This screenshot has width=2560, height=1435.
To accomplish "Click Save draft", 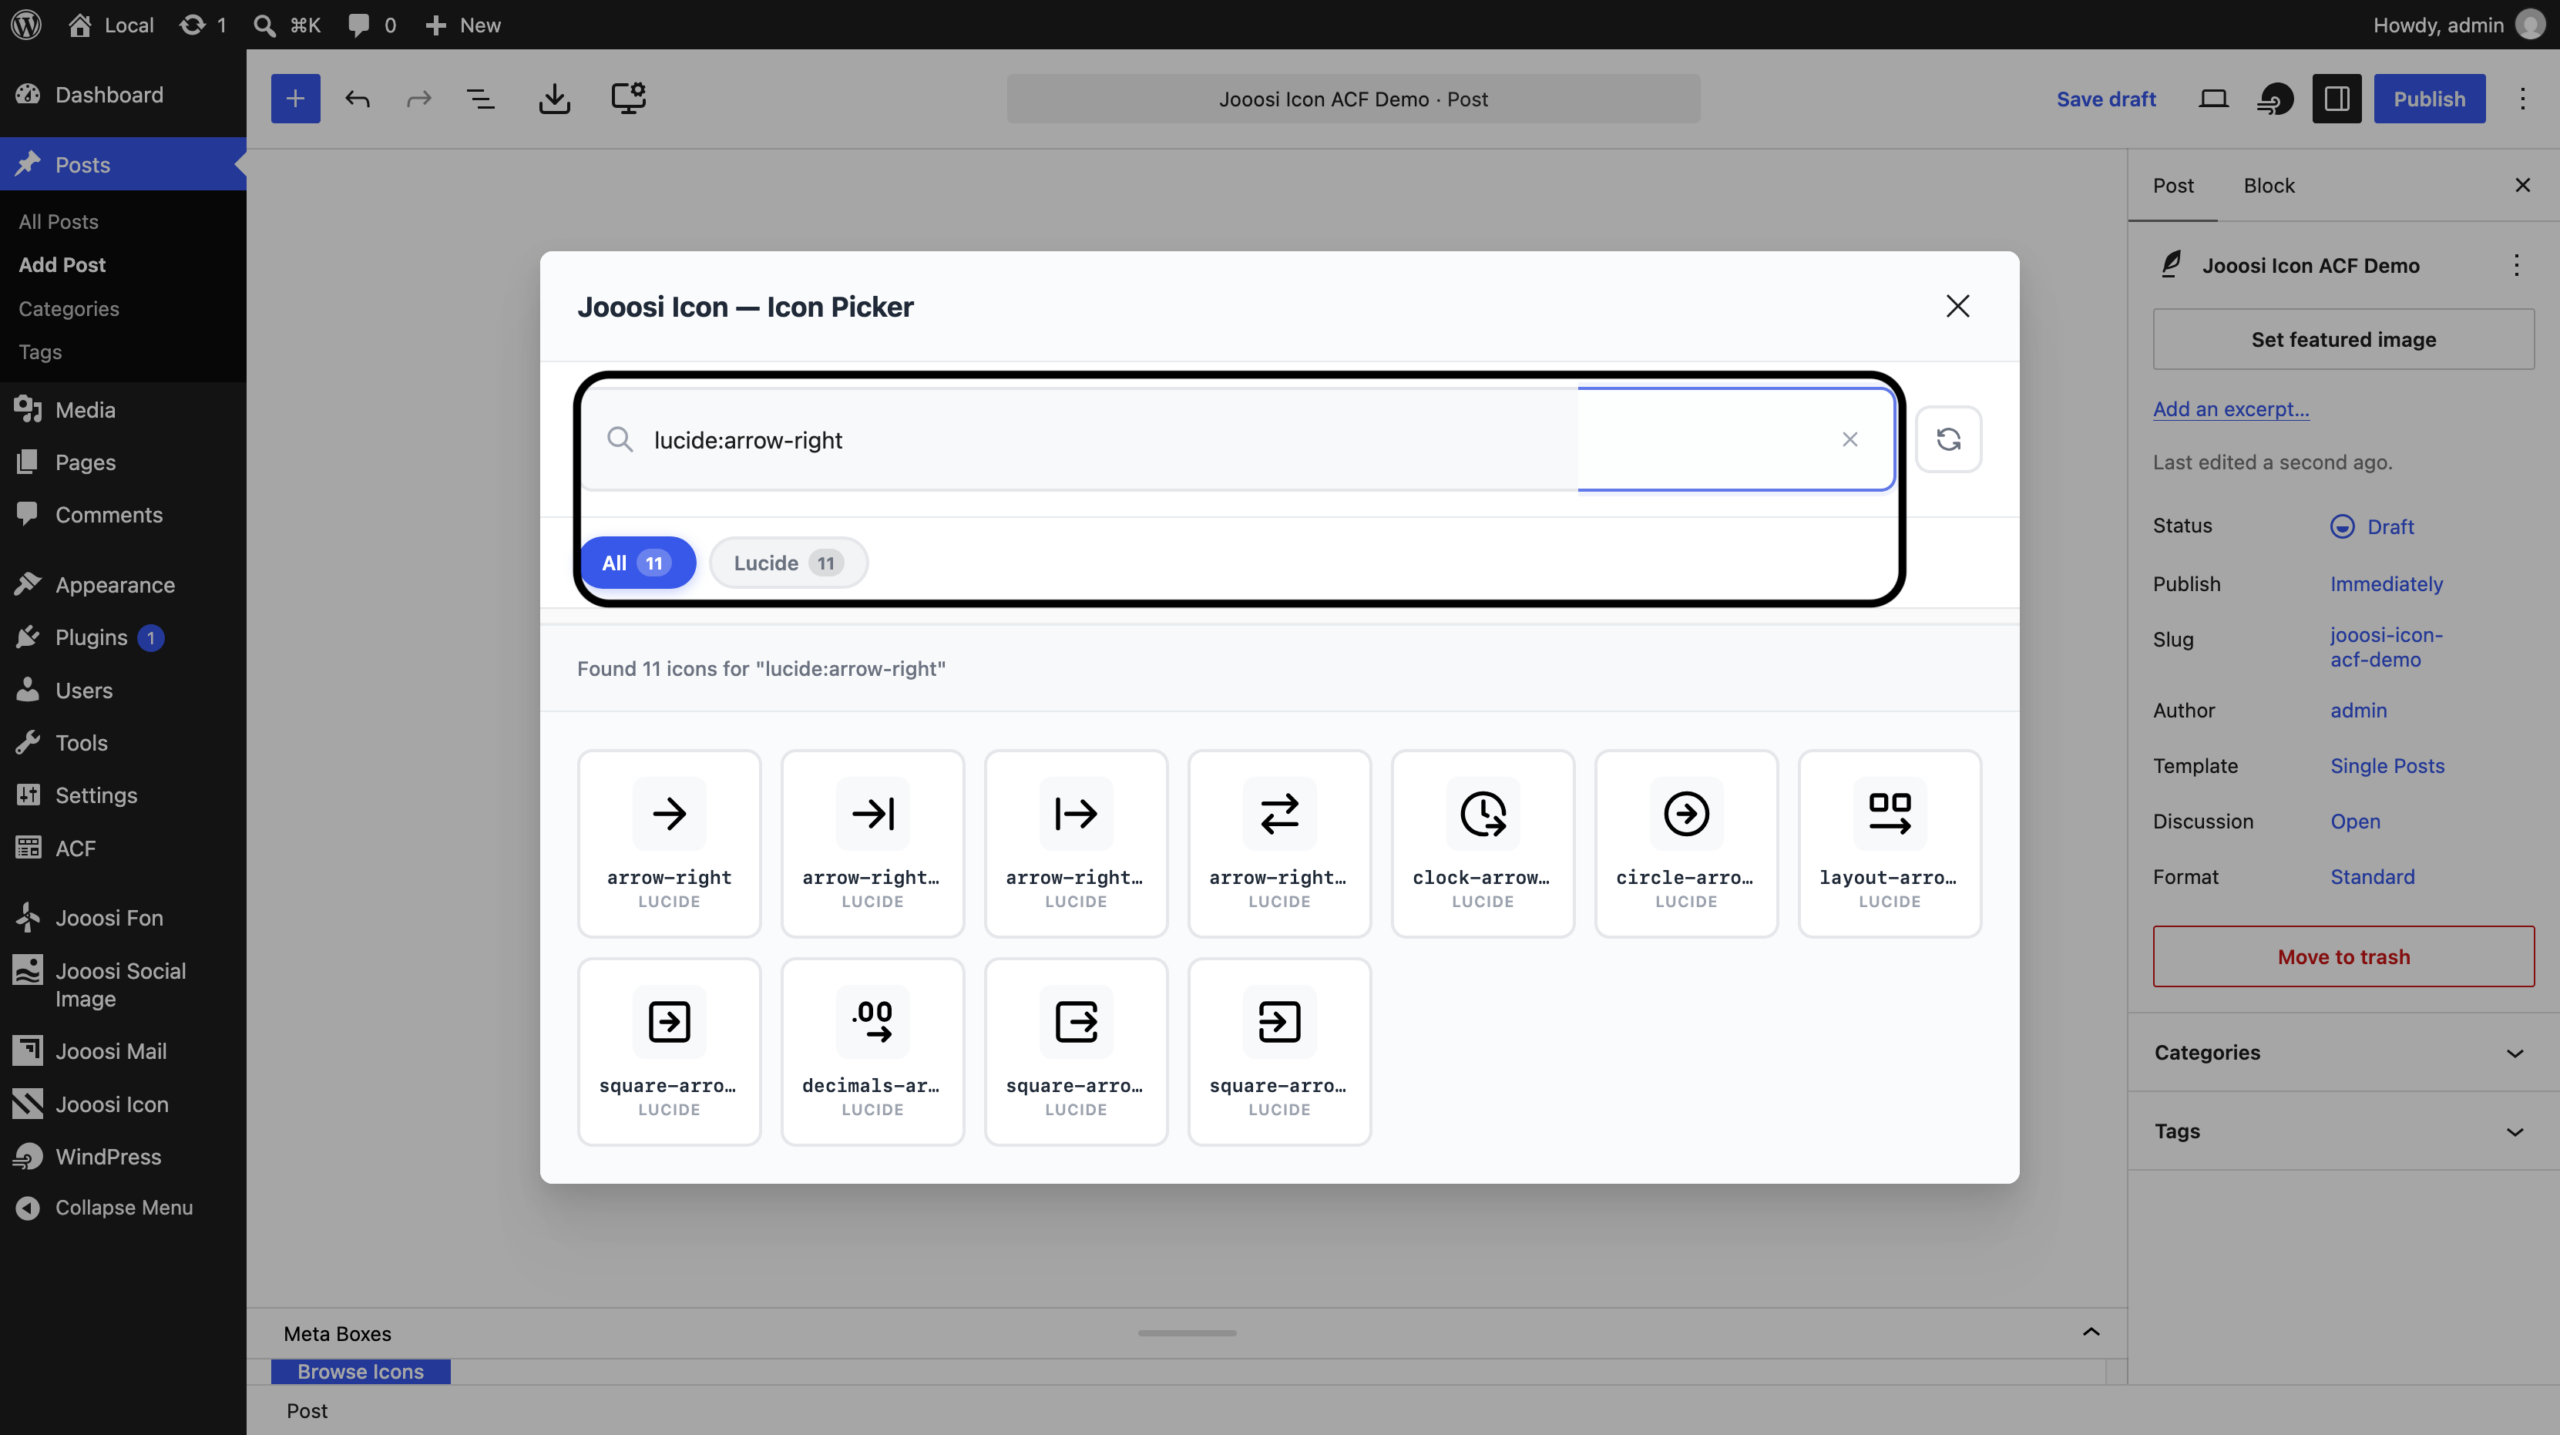I will [x=2105, y=99].
